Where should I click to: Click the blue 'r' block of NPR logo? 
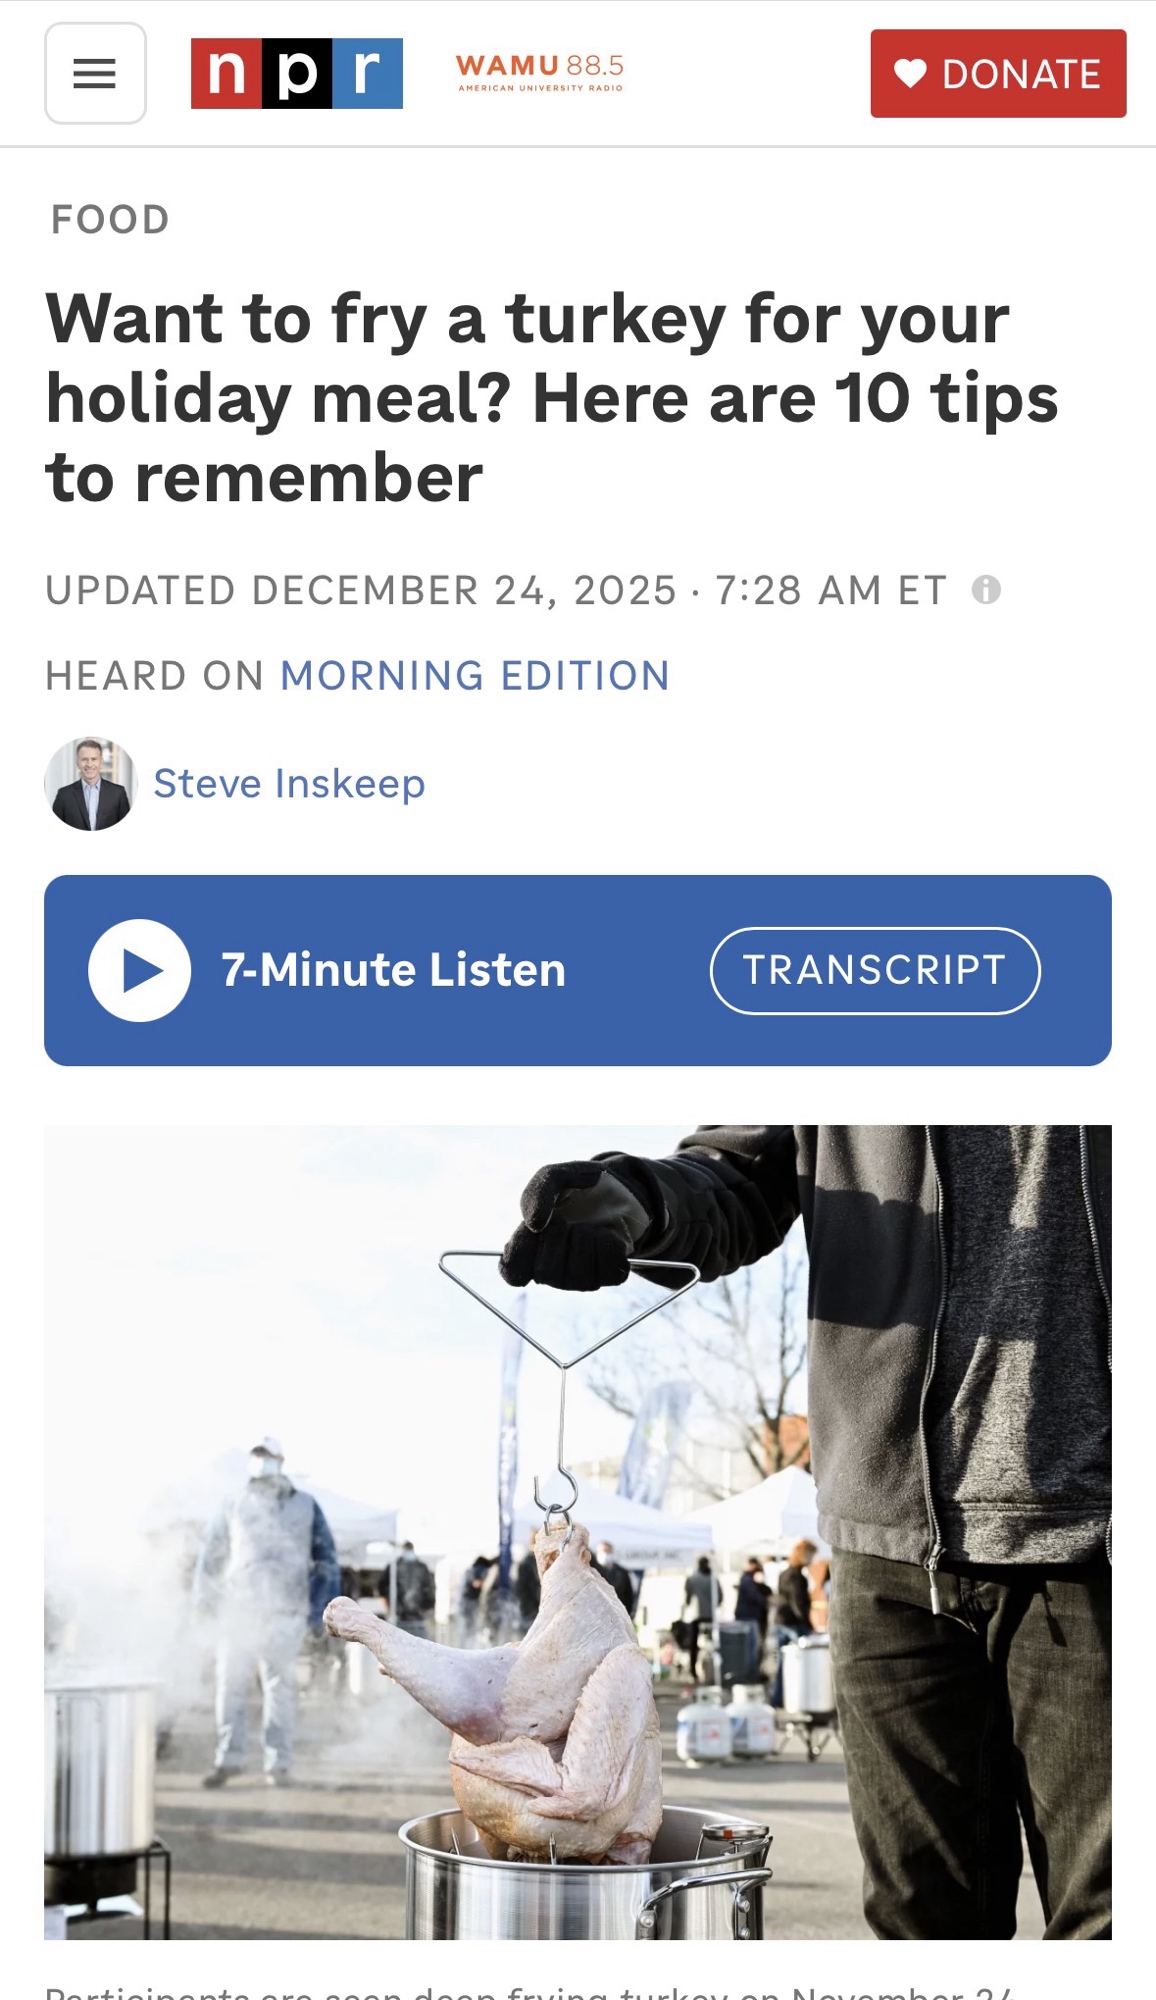tap(367, 73)
